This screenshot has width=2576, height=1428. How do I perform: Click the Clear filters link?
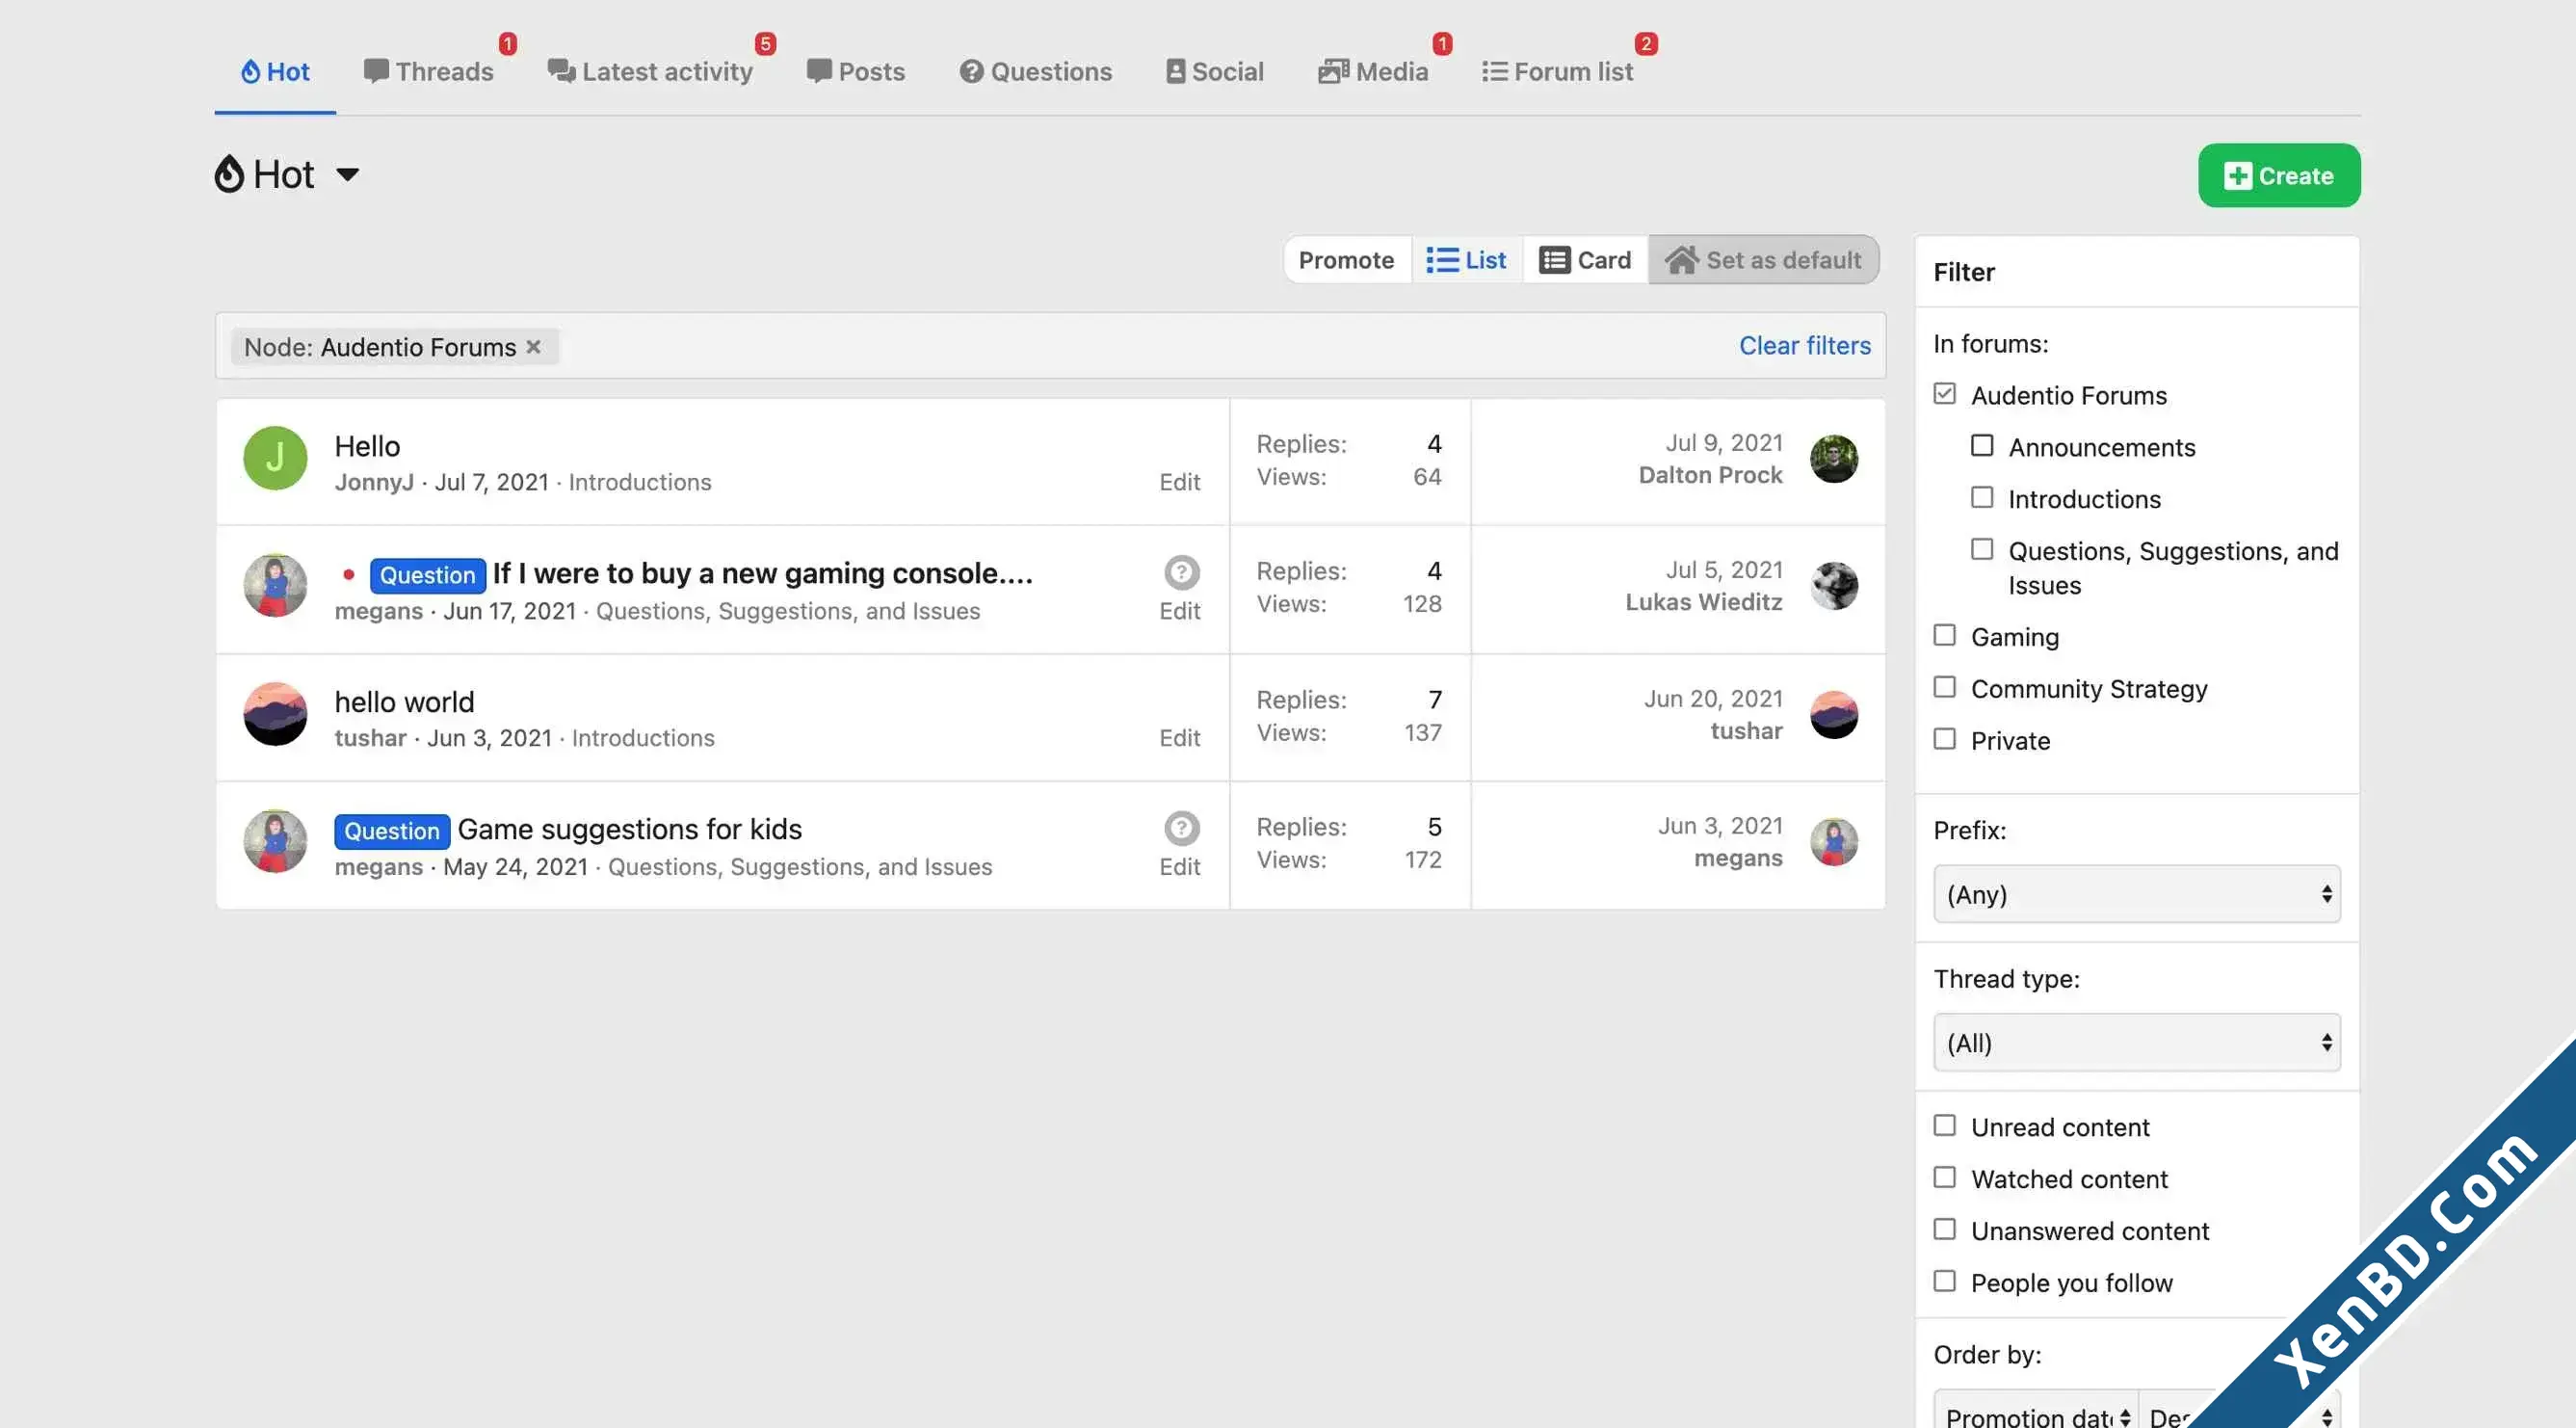coord(1805,345)
